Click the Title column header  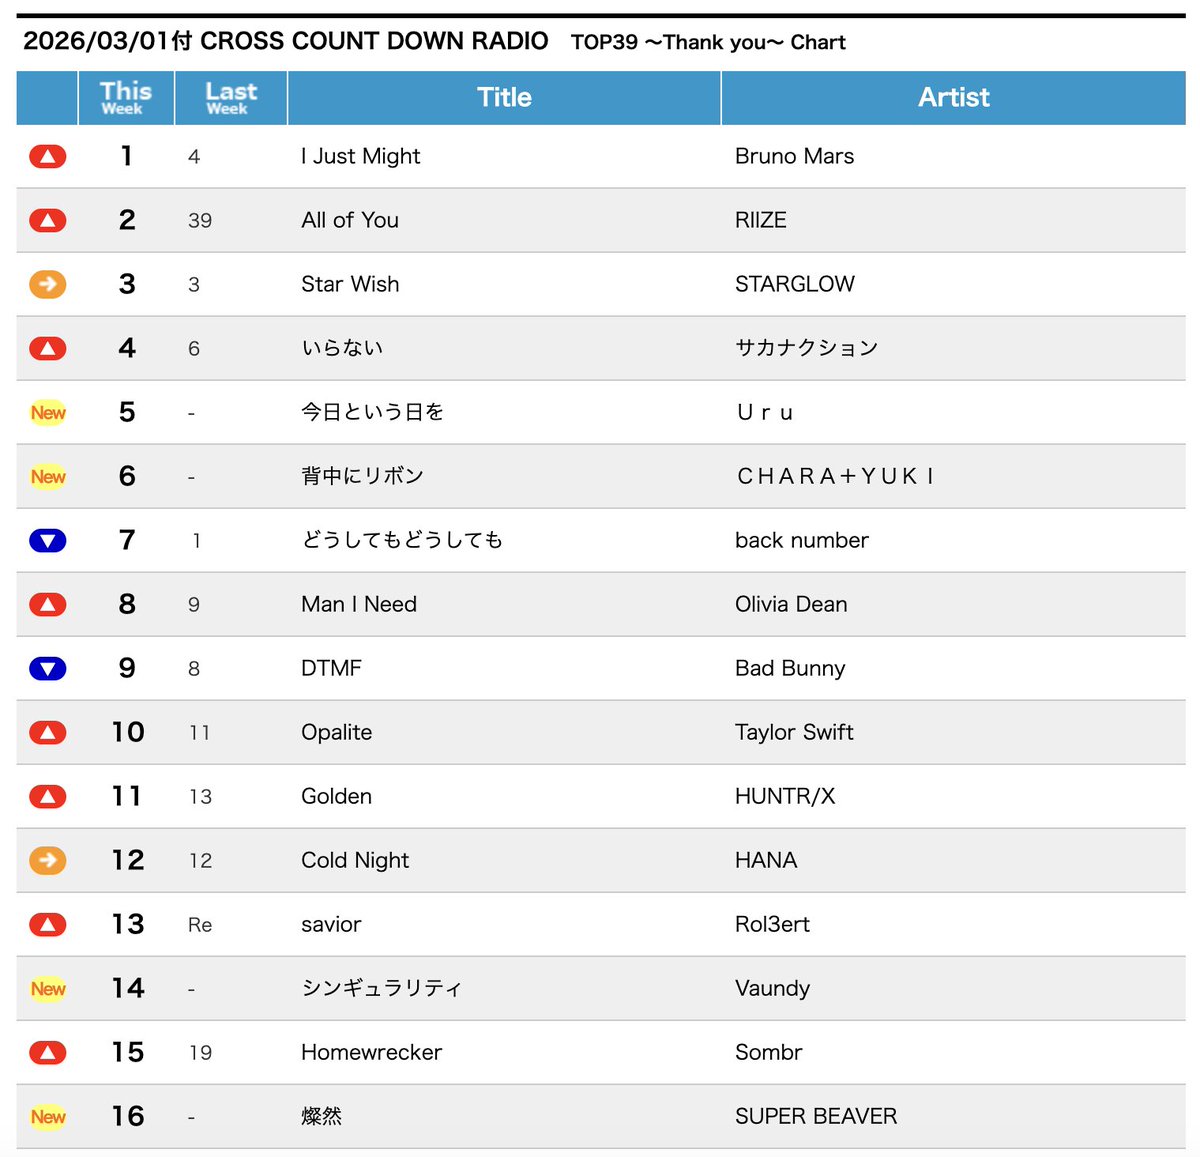coord(504,98)
